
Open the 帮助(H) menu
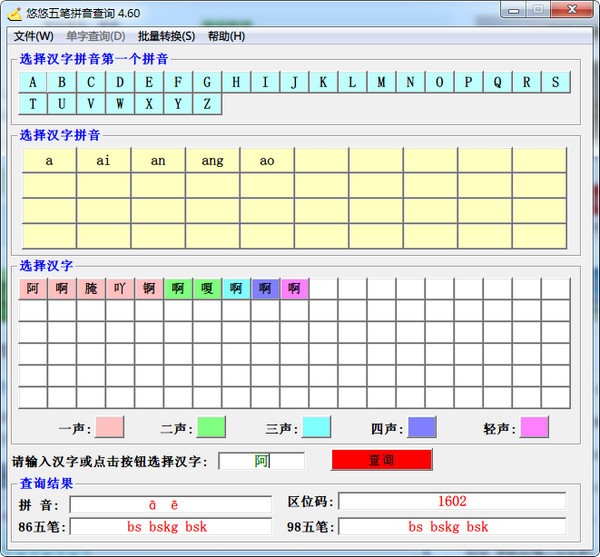[226, 36]
